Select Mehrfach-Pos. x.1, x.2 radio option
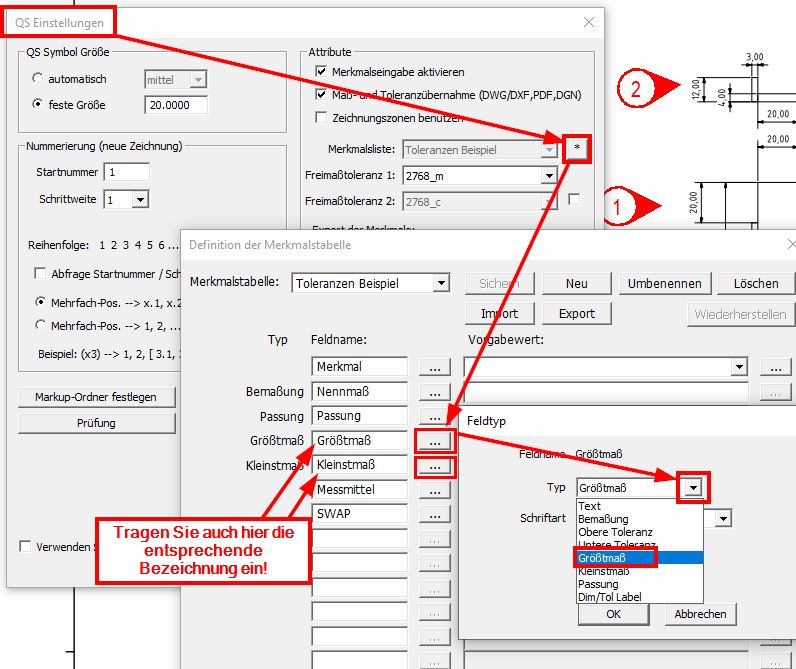 pyautogui.click(x=40, y=302)
